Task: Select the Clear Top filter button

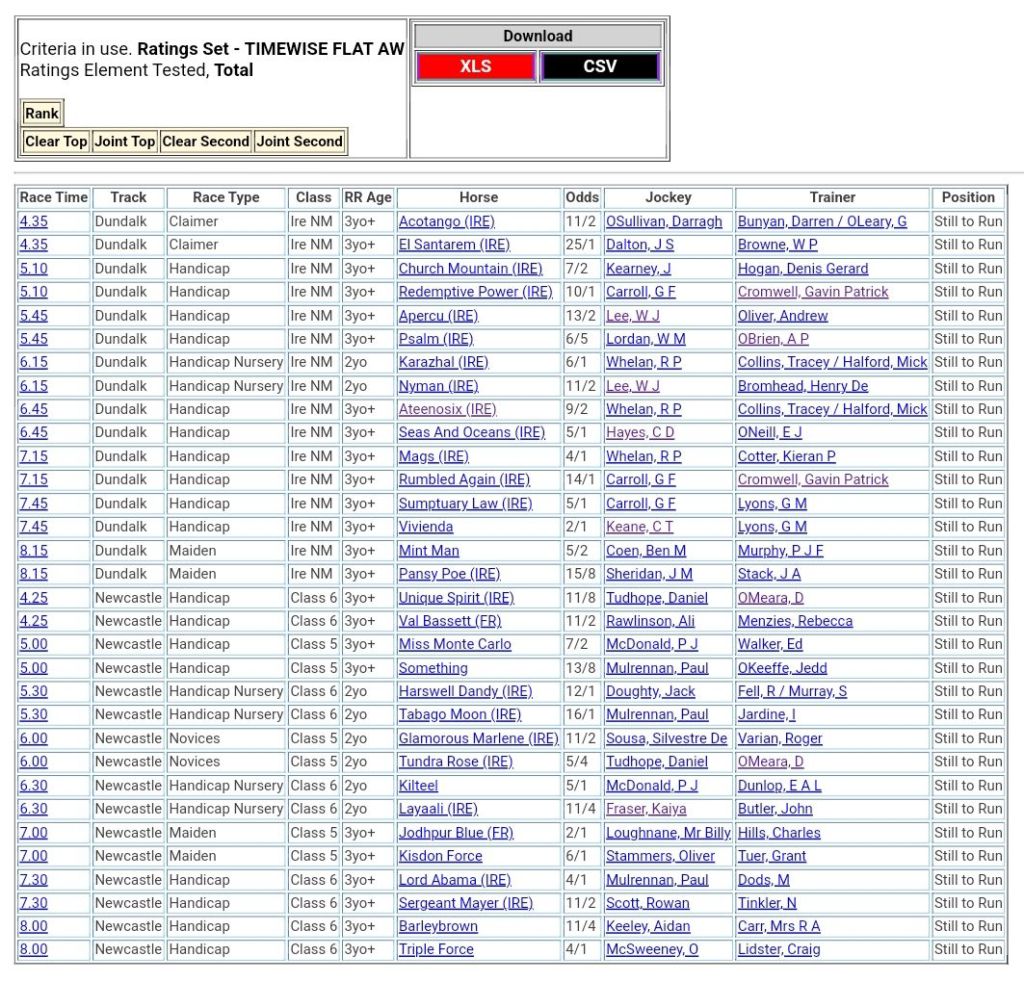Action: pos(56,141)
